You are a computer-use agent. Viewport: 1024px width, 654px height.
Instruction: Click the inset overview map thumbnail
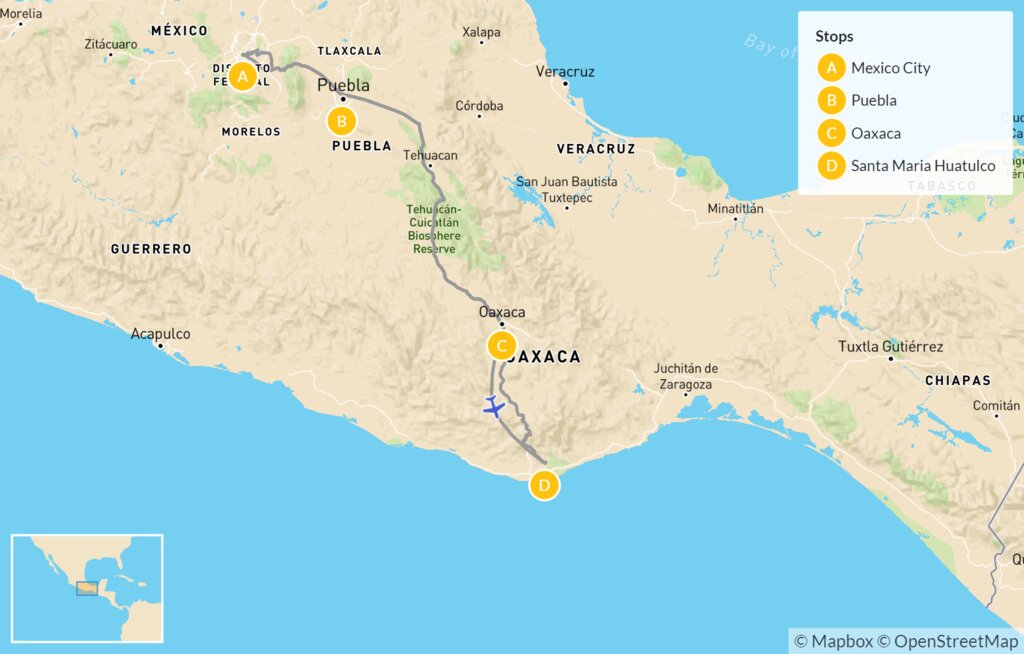click(x=87, y=588)
